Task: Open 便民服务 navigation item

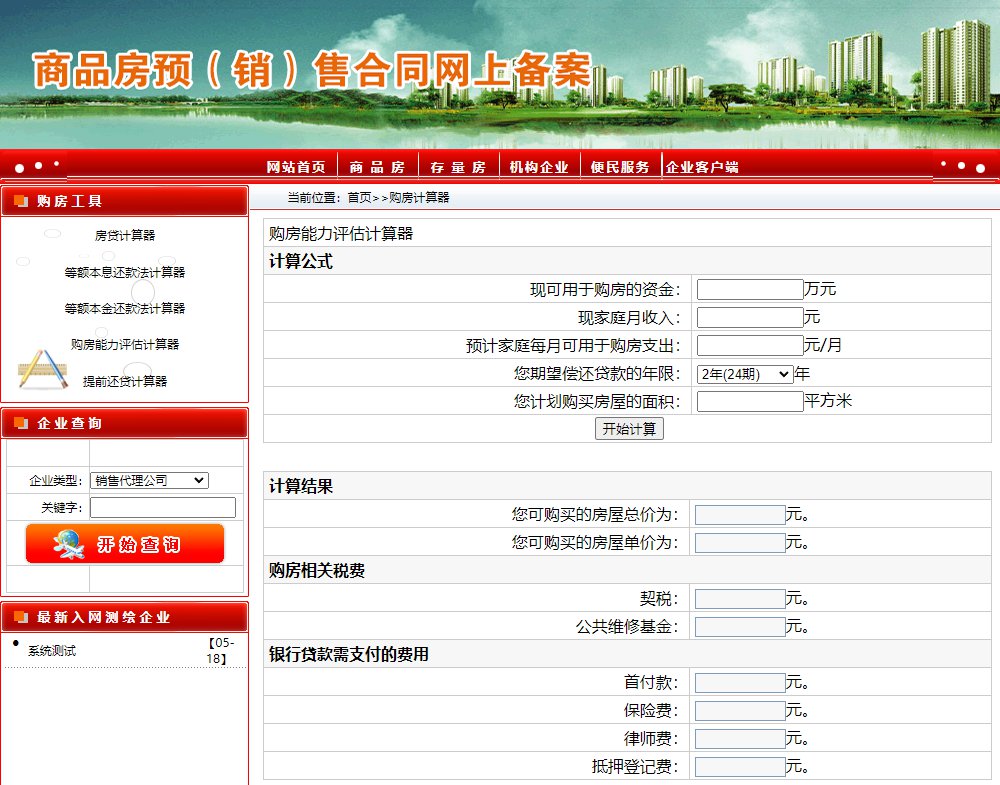Action: [620, 167]
